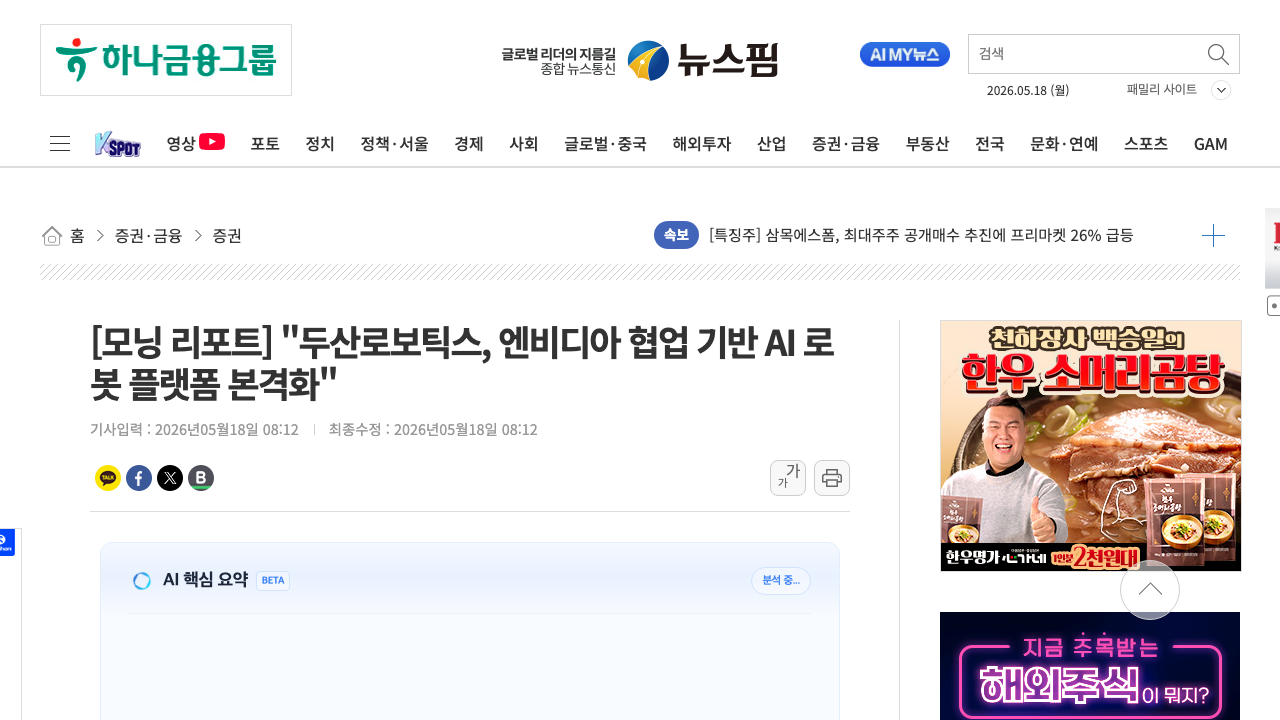
Task: Open the 문화·연예 menu
Action: click(x=1064, y=144)
